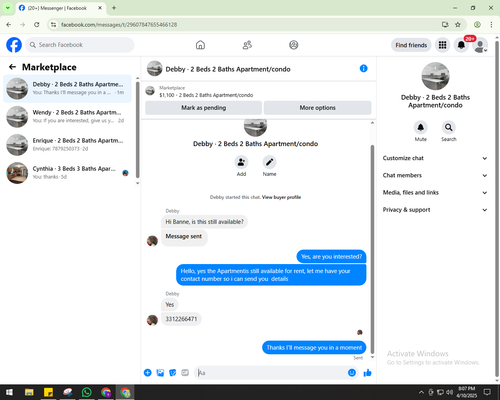This screenshot has height=400, width=500.
Task: Open Enrique conversation in the list
Action: (67, 144)
